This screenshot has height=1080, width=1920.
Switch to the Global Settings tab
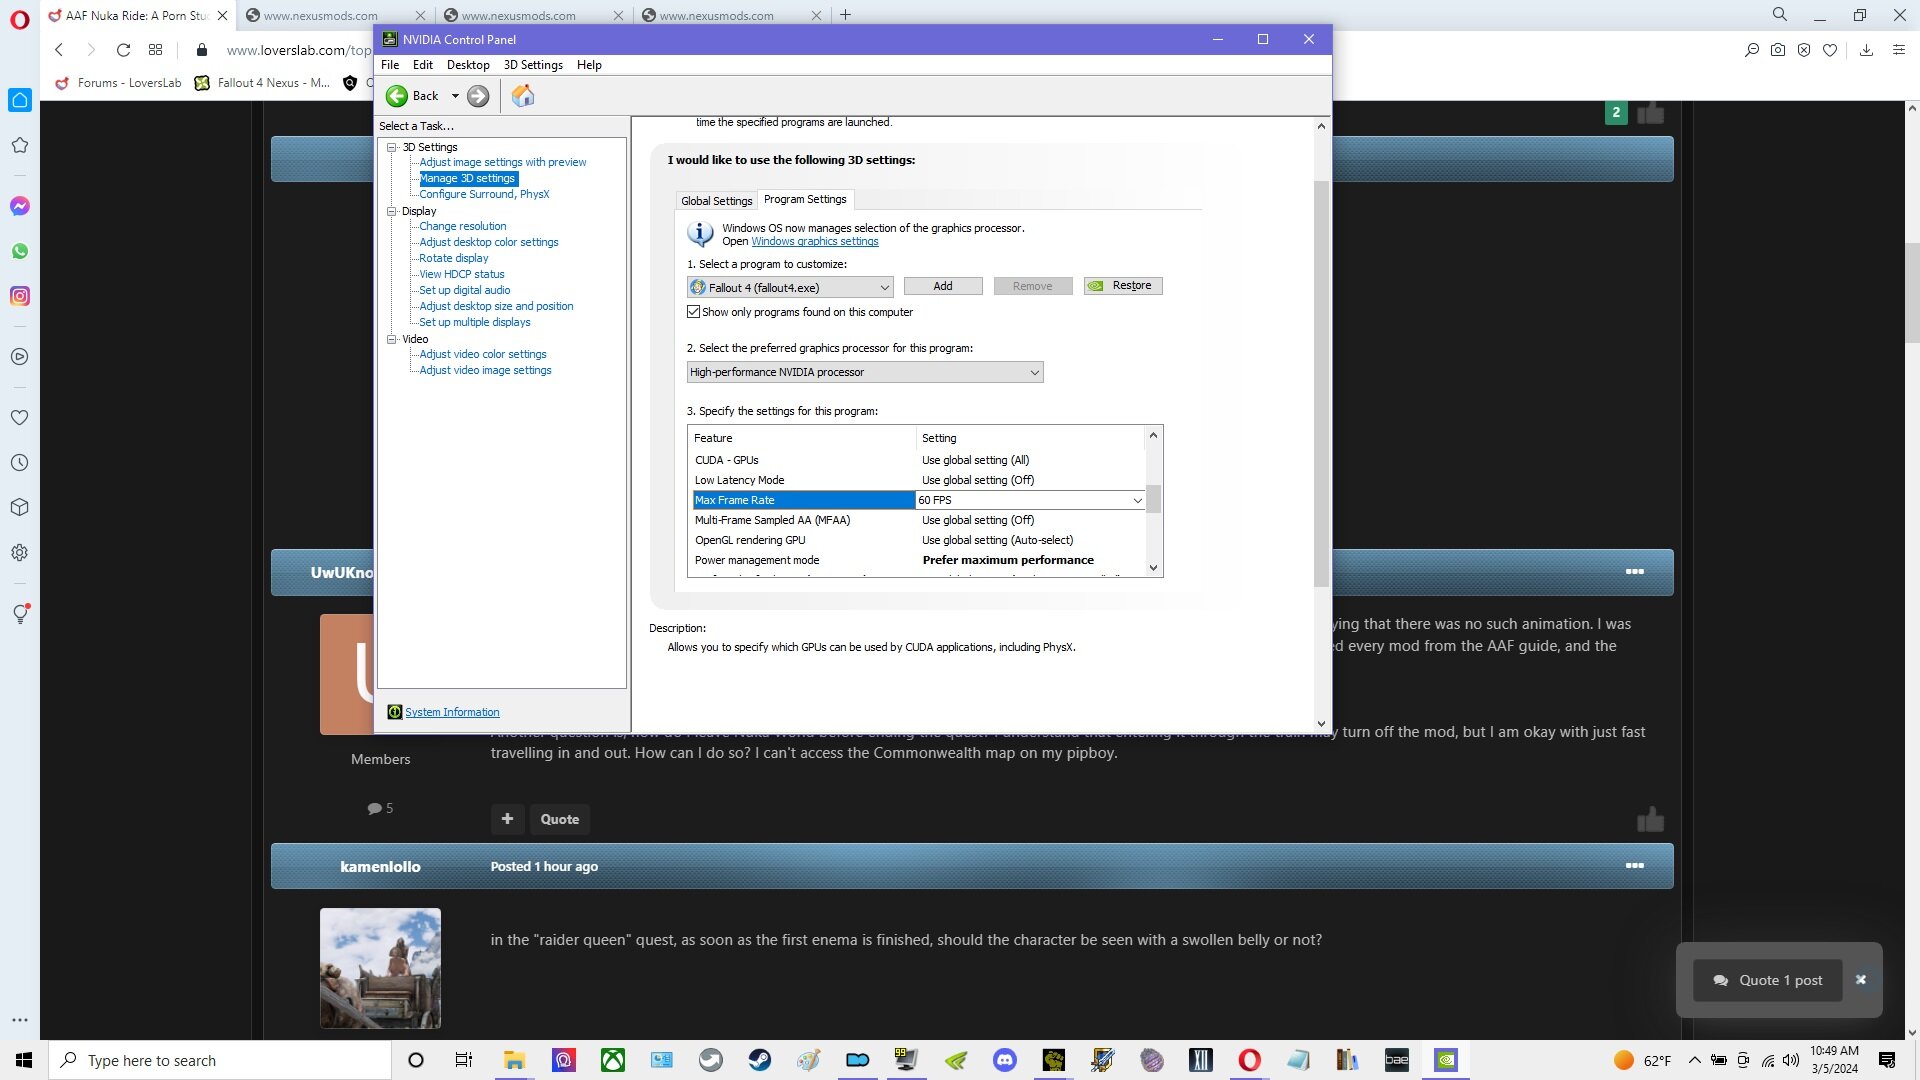717,201
